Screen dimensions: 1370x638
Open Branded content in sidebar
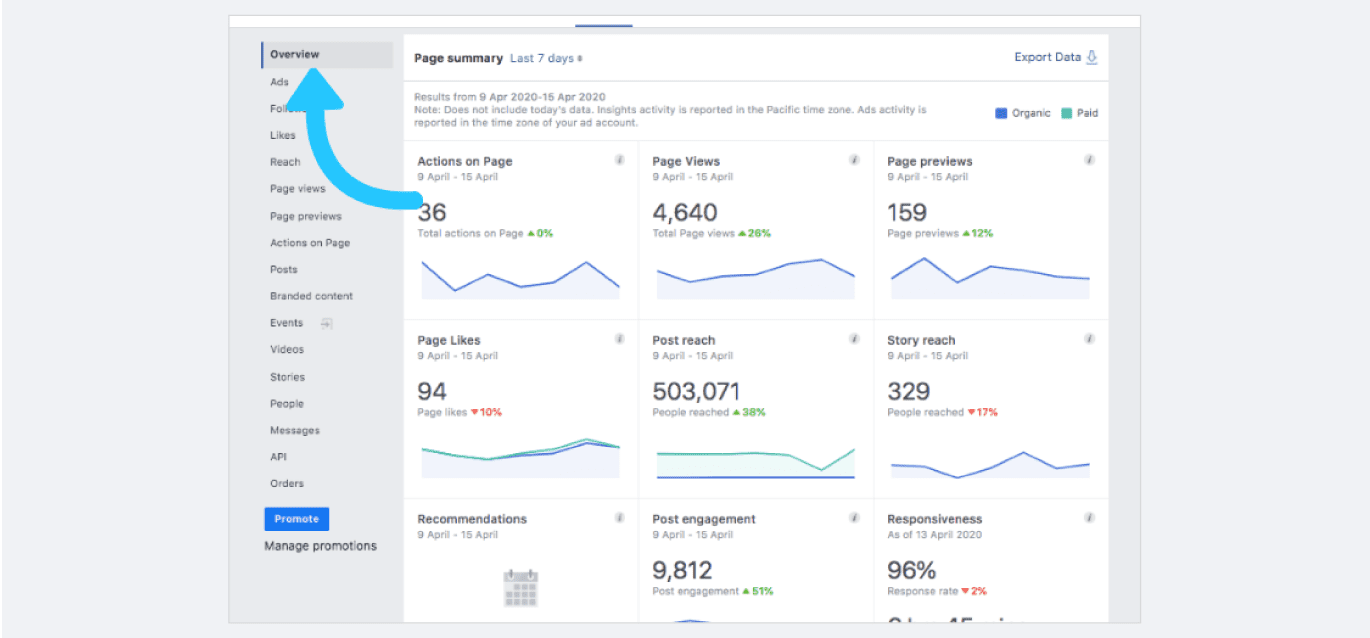click(311, 296)
